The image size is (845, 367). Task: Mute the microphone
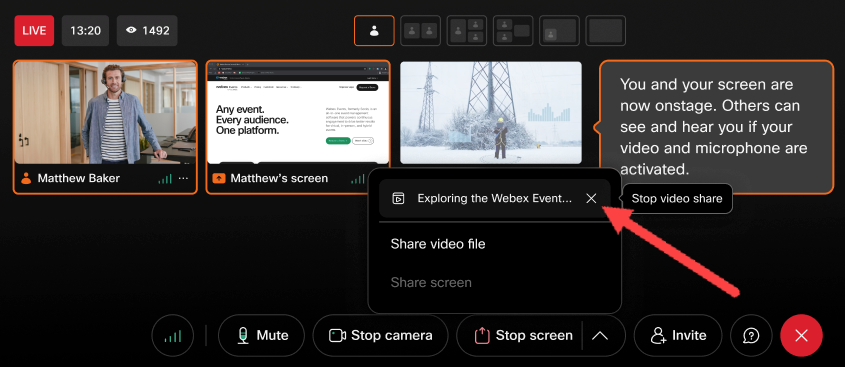coord(262,336)
